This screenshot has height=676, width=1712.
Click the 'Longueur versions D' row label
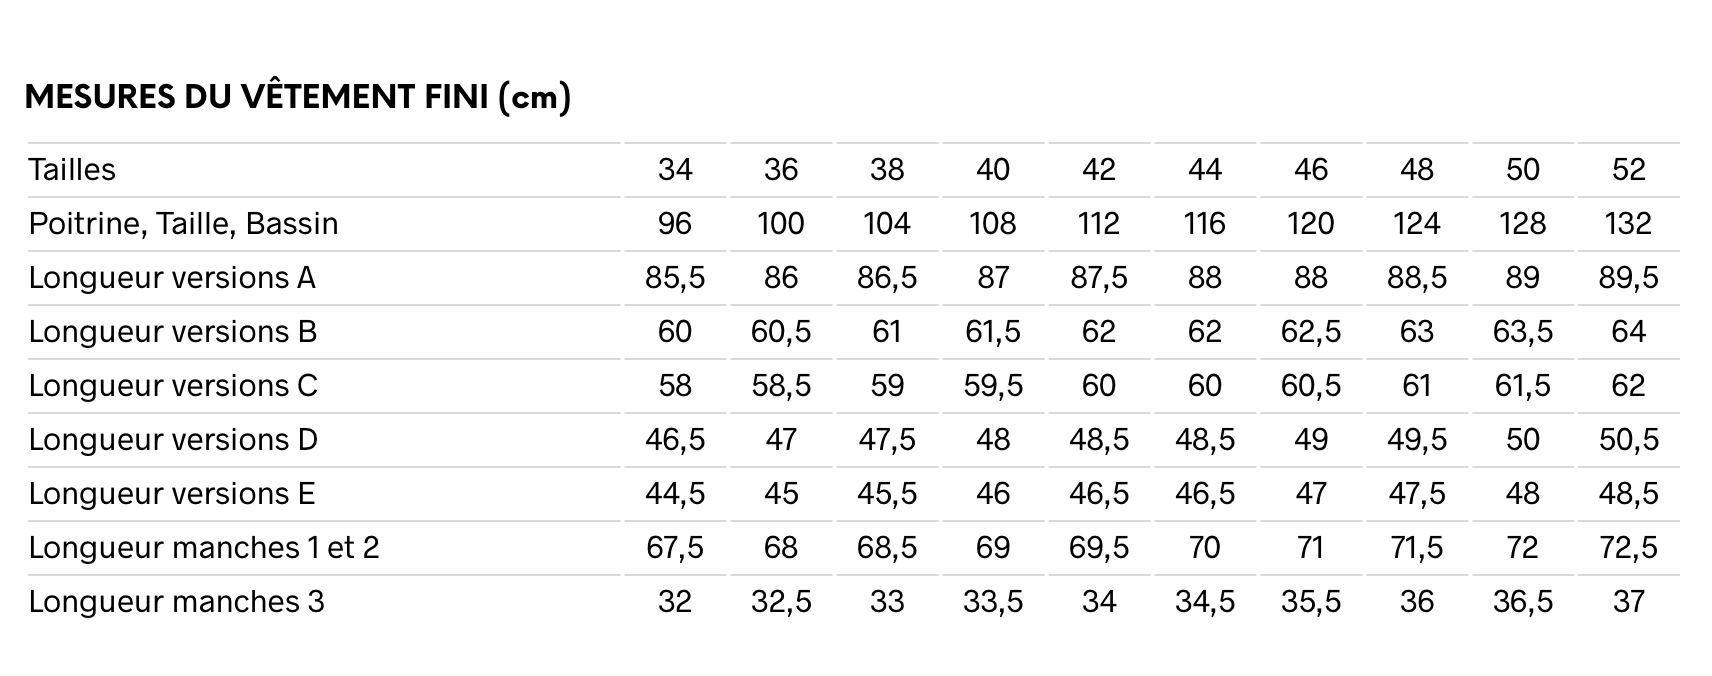click(x=173, y=440)
